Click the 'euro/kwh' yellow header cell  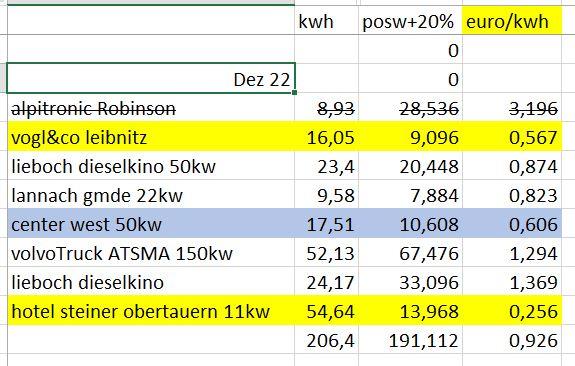tap(512, 21)
